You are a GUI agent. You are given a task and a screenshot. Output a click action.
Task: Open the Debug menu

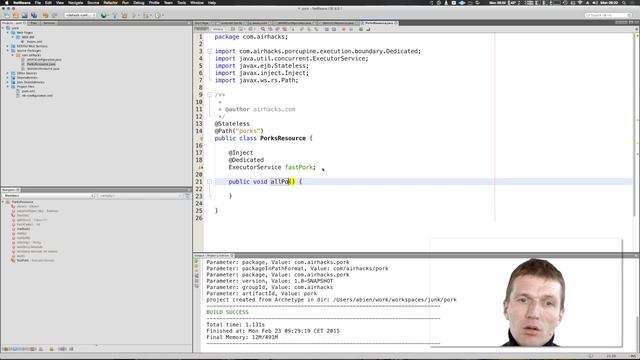pyautogui.click(x=139, y=2)
